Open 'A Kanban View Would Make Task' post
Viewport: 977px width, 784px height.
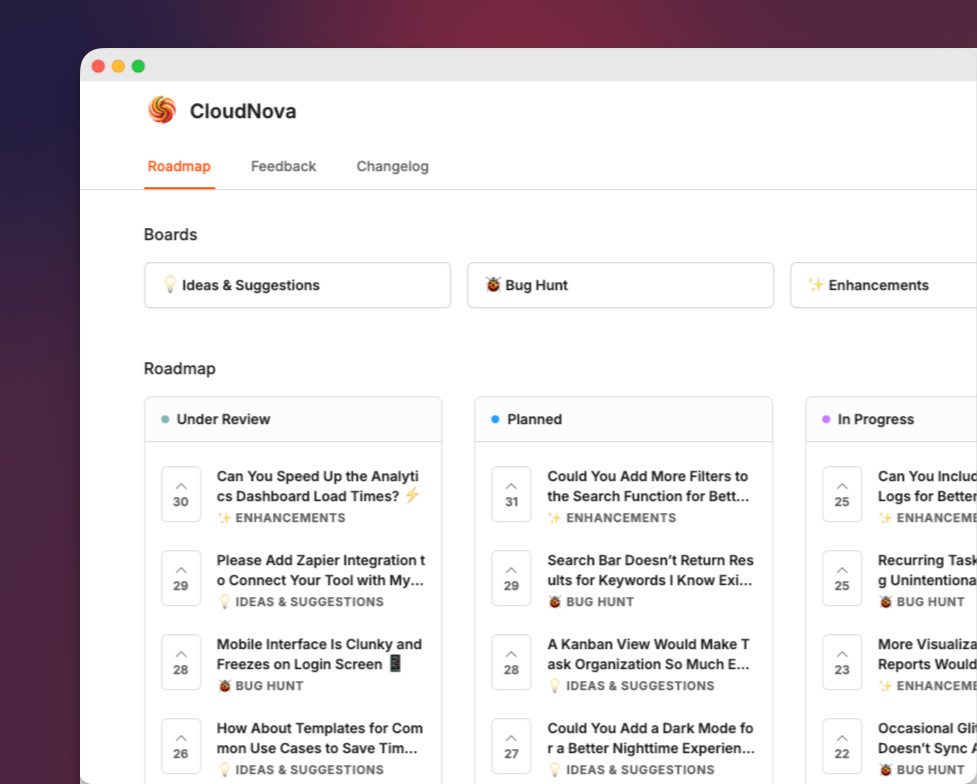pos(649,654)
